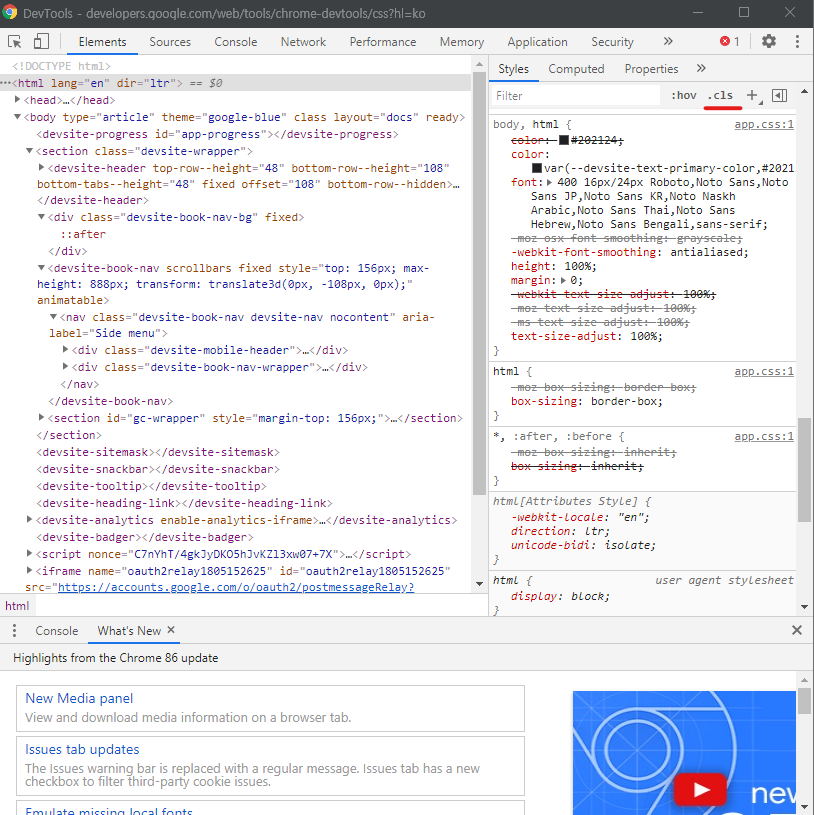The image size is (814, 815).
Task: Collapse the body element node
Action: point(18,117)
